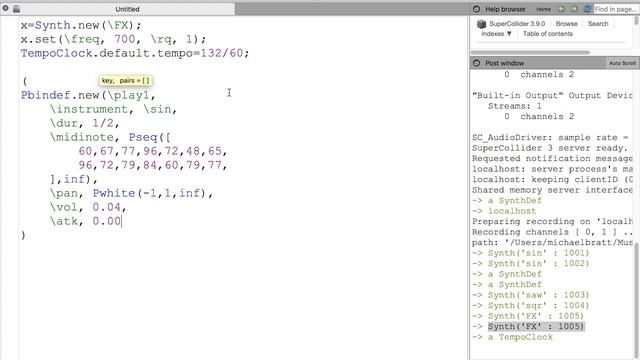Open the Post window dock menu icon
This screenshot has width=640, height=360.
click(476, 63)
